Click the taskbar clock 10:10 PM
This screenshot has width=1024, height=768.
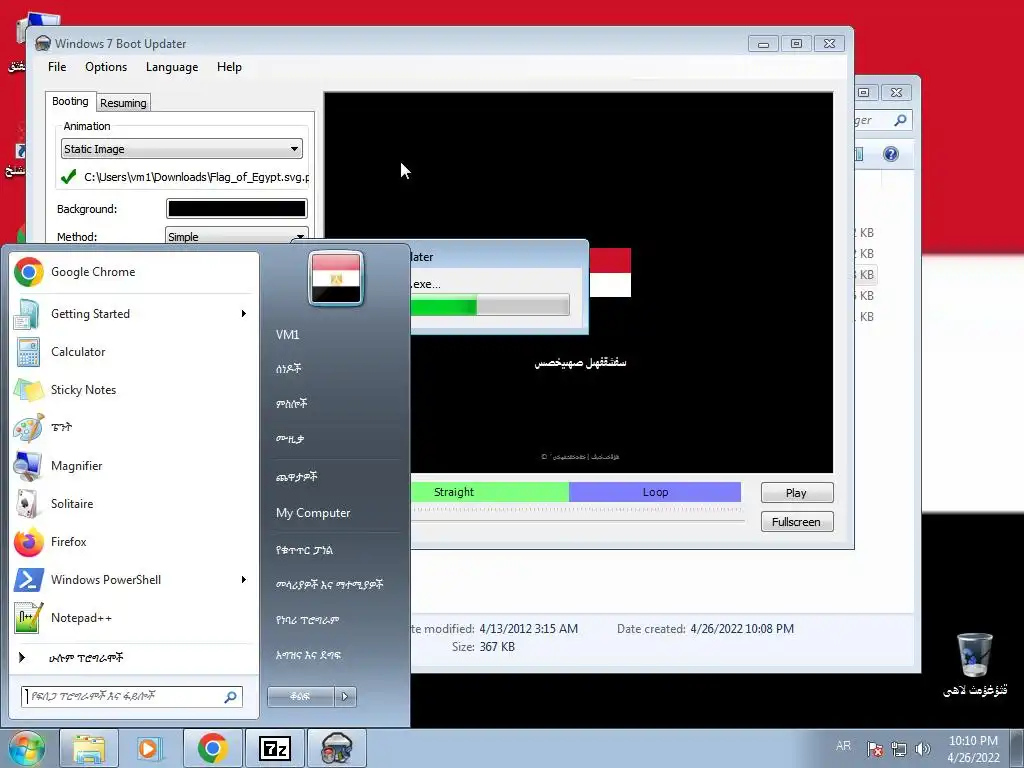click(x=973, y=741)
